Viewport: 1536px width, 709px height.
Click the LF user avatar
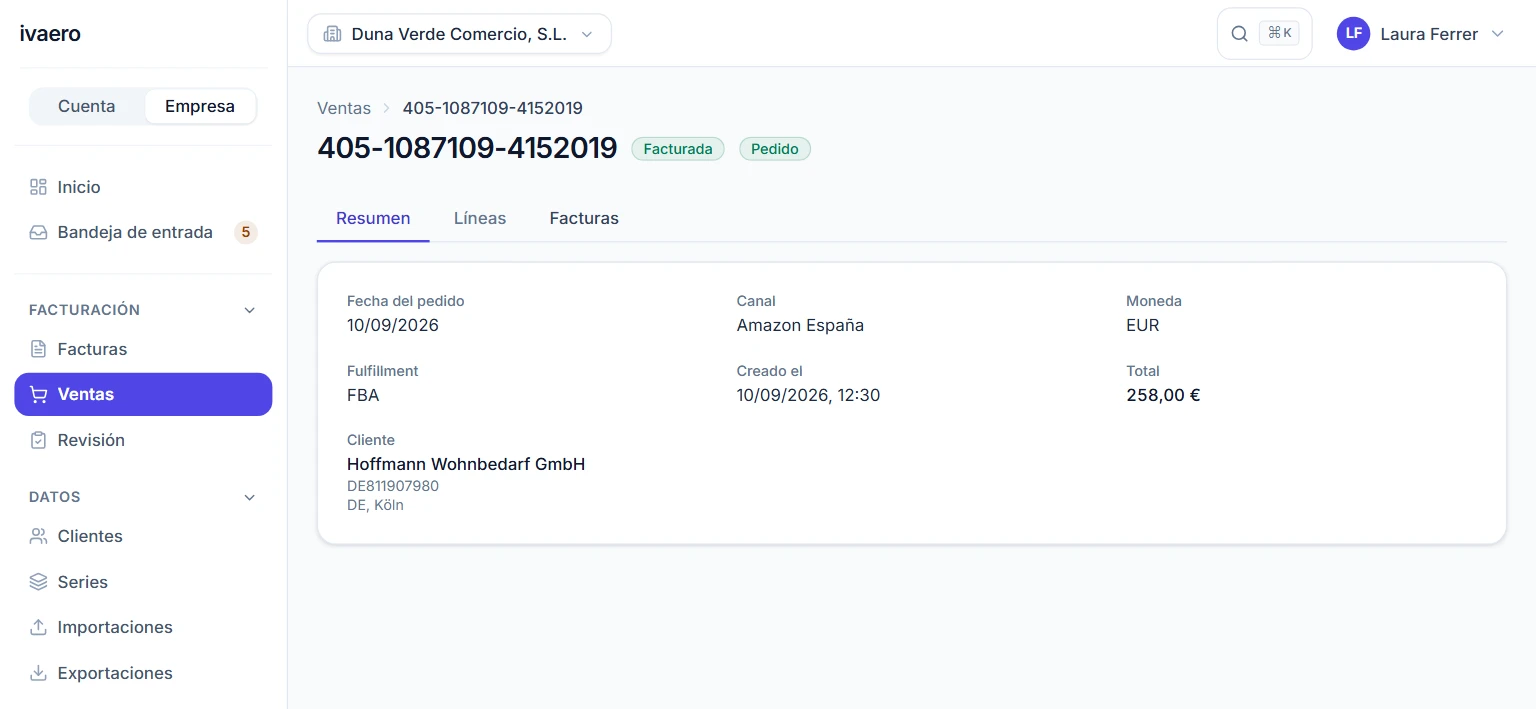[1353, 33]
